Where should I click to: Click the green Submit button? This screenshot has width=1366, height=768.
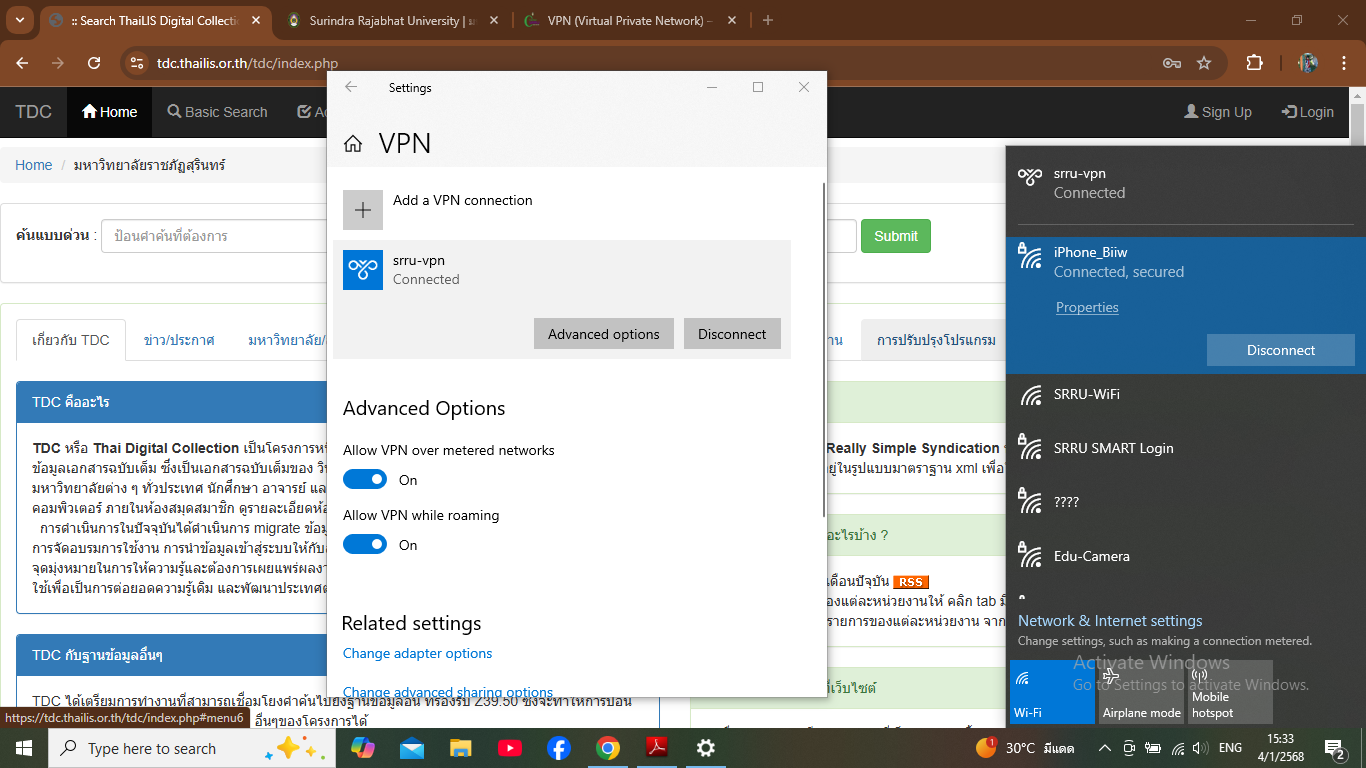click(x=895, y=236)
